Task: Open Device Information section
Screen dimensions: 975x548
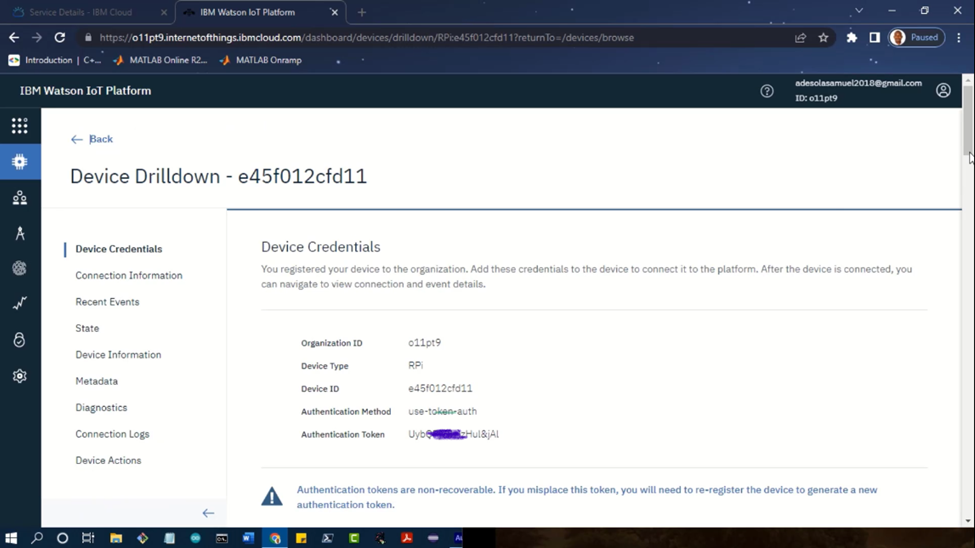Action: [x=118, y=355]
